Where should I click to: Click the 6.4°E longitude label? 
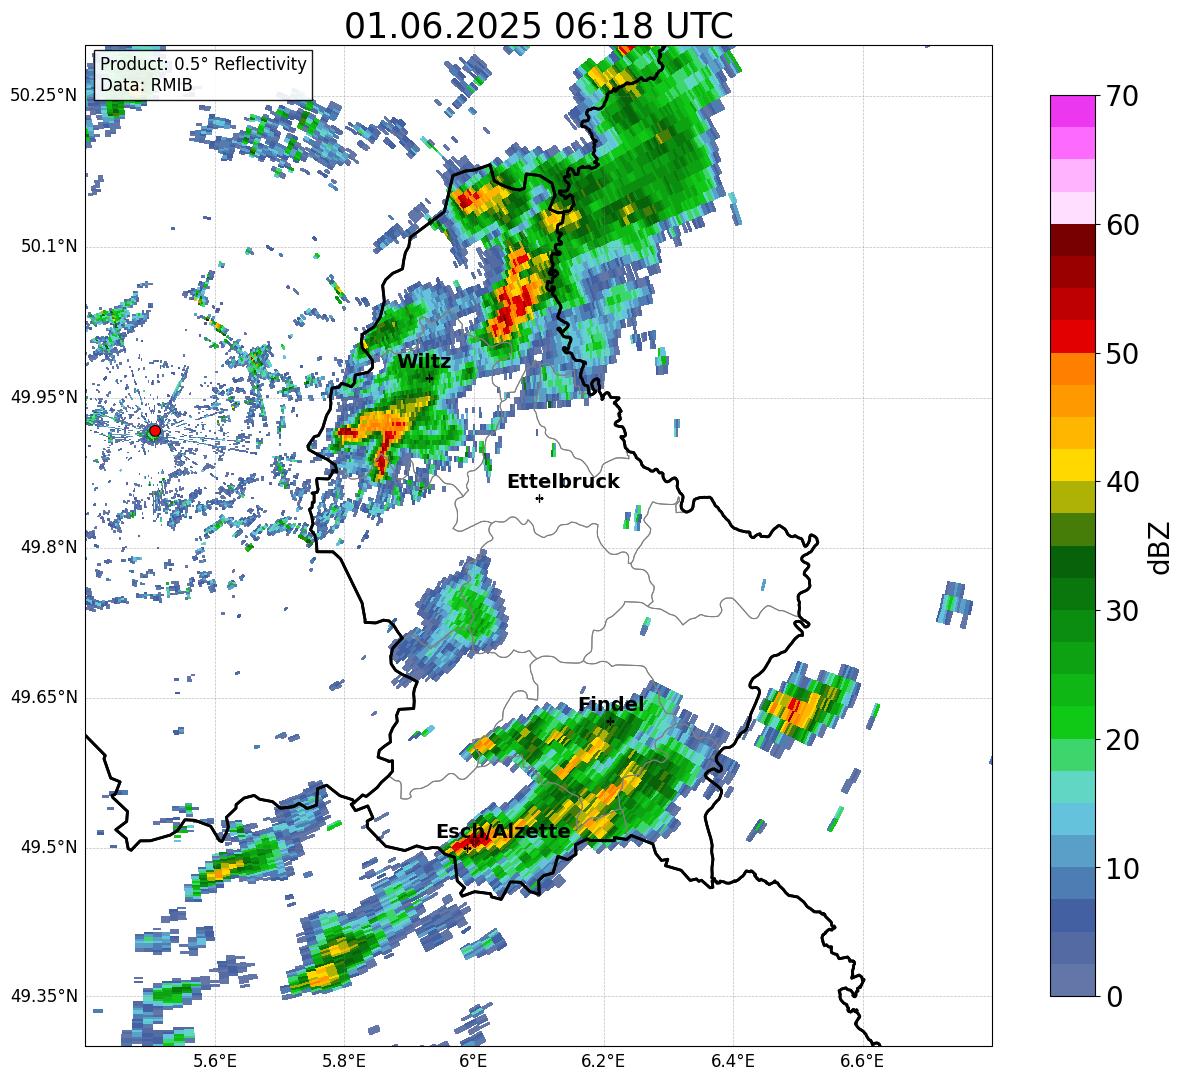[732, 1062]
